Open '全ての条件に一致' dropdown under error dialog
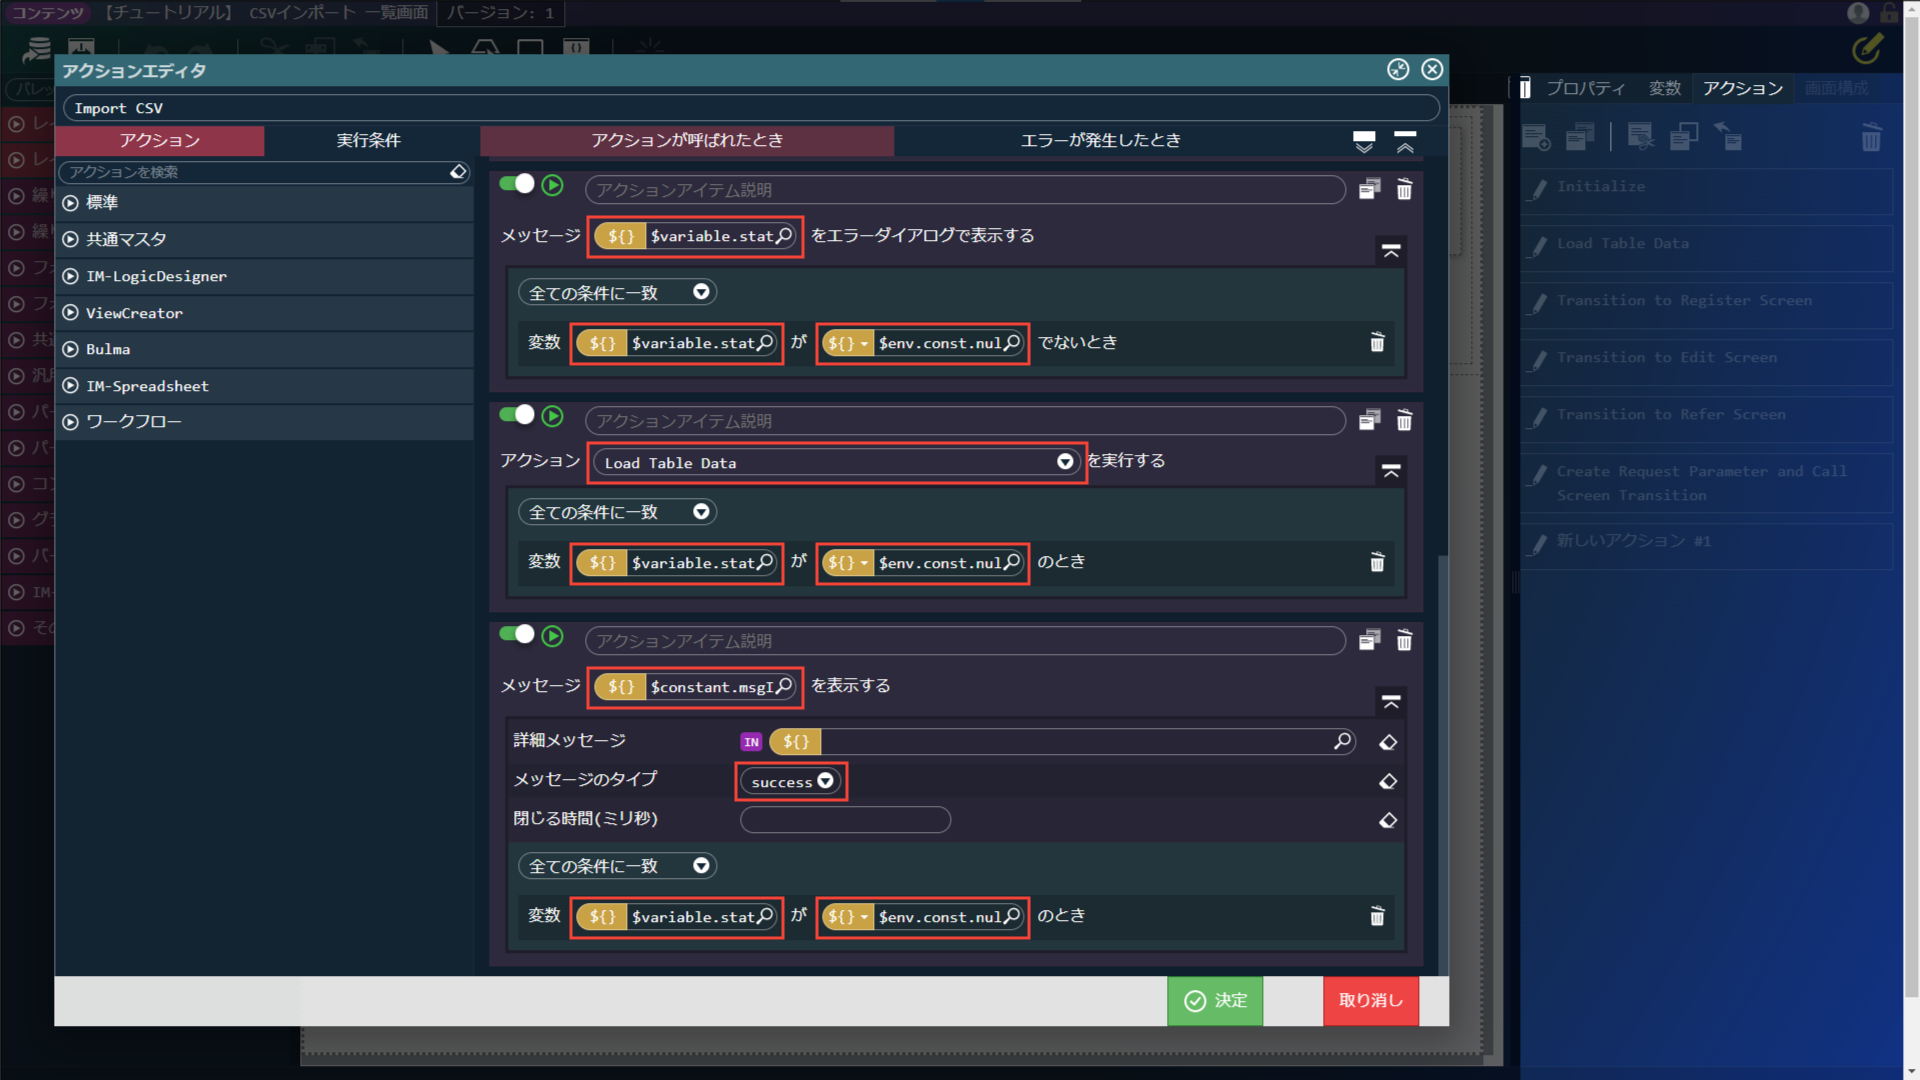 617,293
